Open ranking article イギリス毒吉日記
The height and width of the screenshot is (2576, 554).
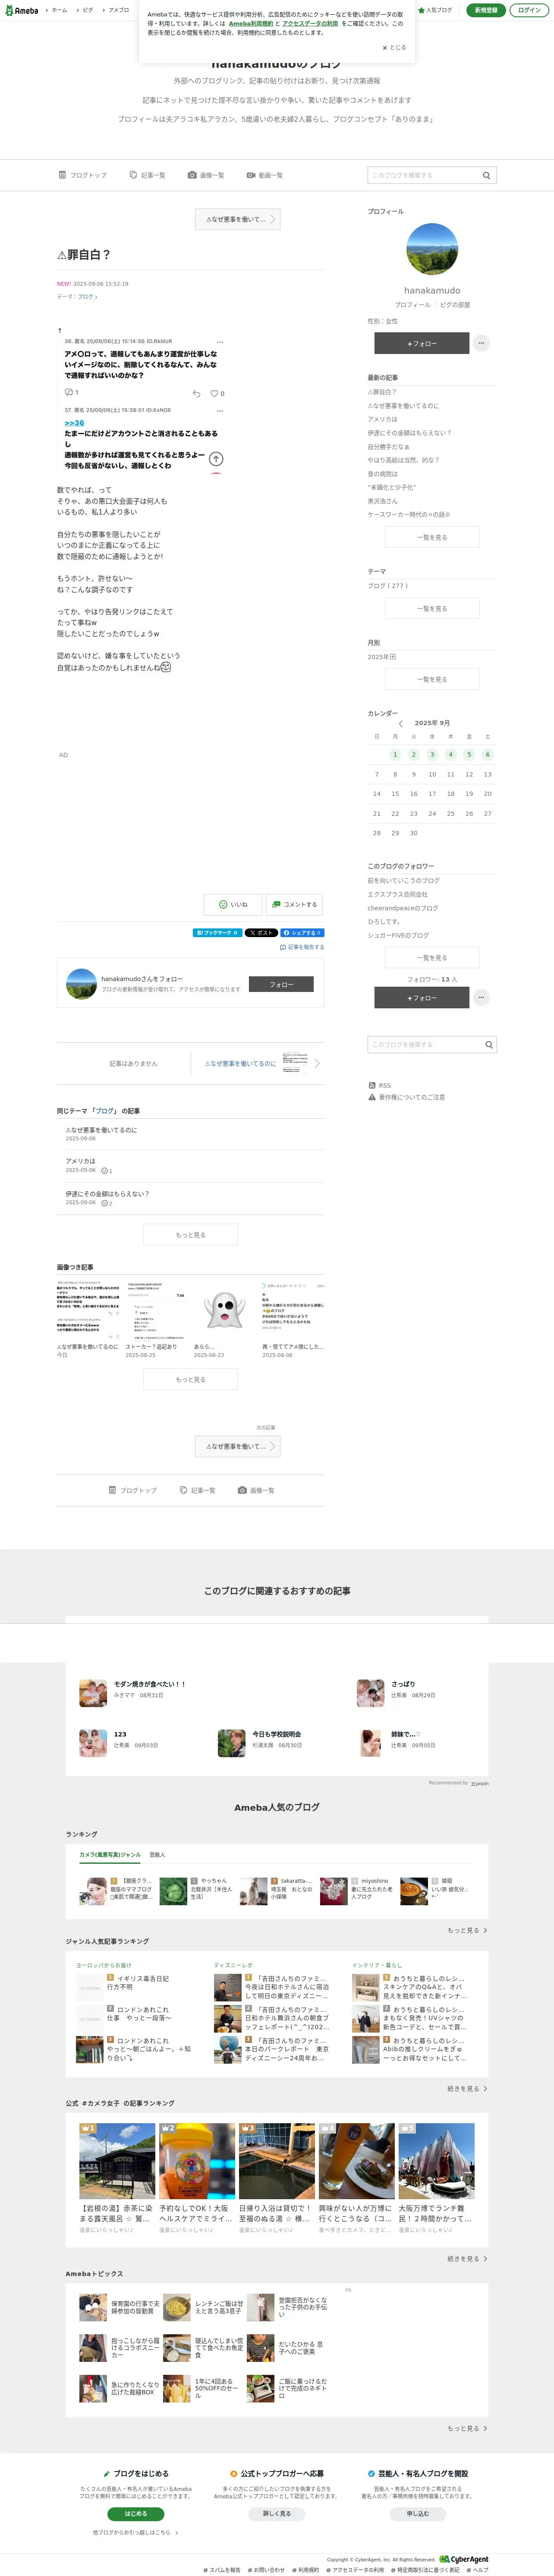(143, 1978)
